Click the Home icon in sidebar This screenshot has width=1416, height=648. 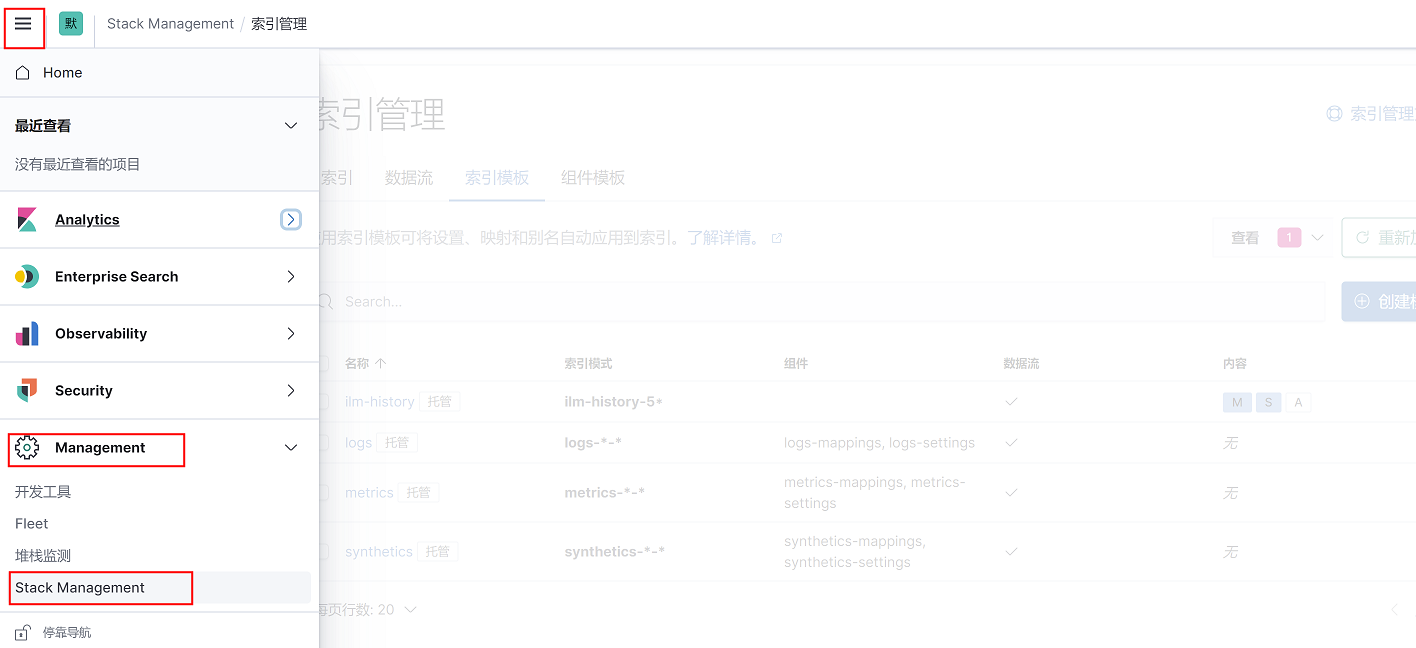click(x=23, y=73)
